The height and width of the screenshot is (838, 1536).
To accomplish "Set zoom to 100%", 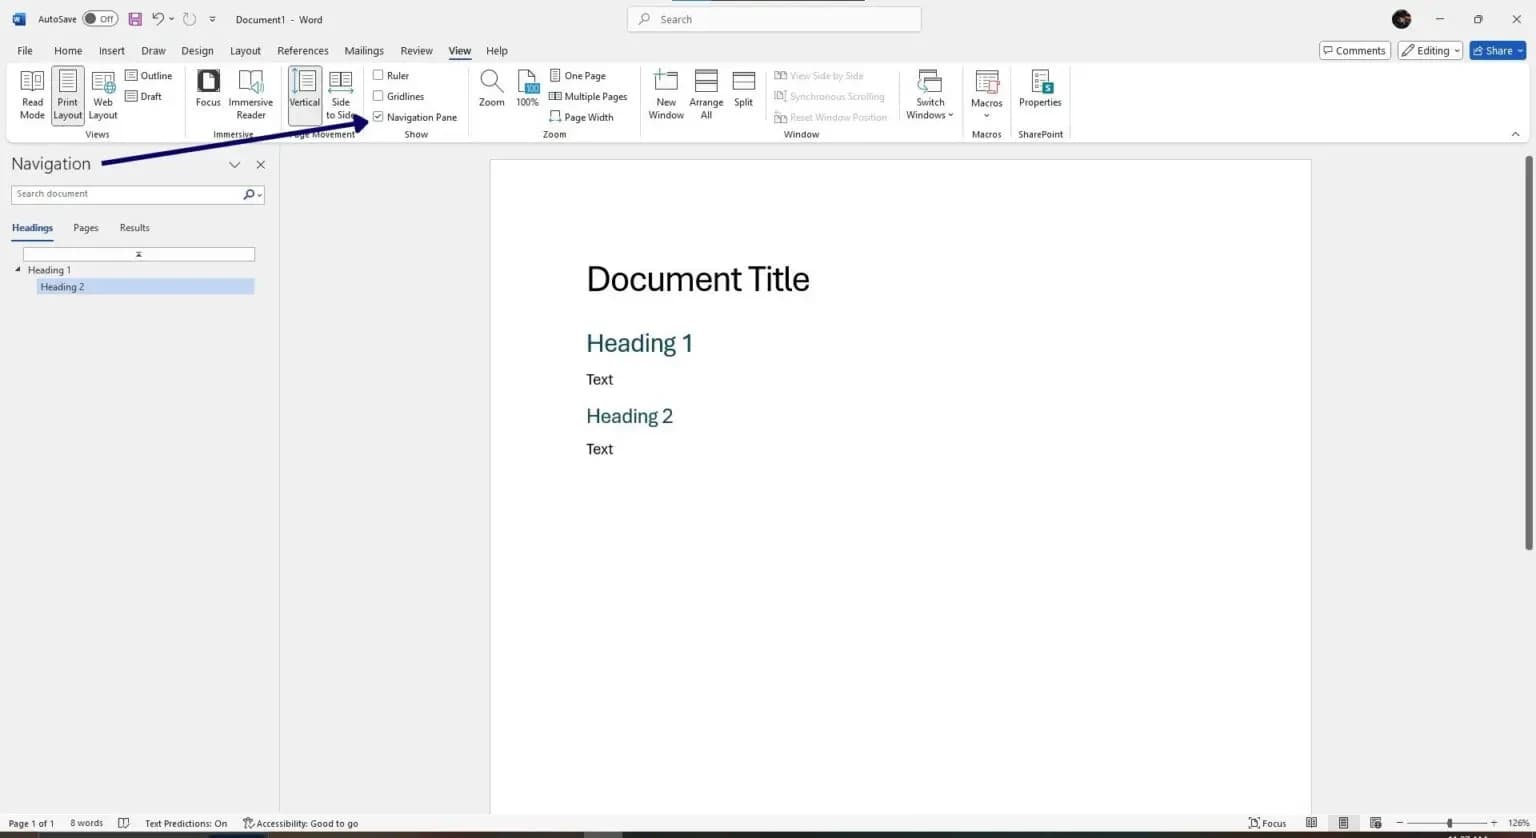I will (527, 90).
